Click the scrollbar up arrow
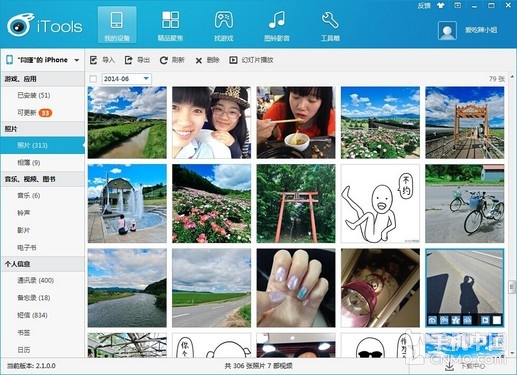Viewport: 517px width, 375px height. point(512,77)
